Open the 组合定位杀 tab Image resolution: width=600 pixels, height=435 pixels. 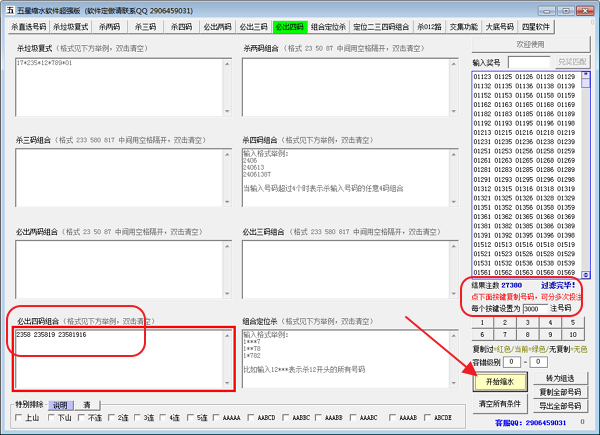pyautogui.click(x=331, y=27)
